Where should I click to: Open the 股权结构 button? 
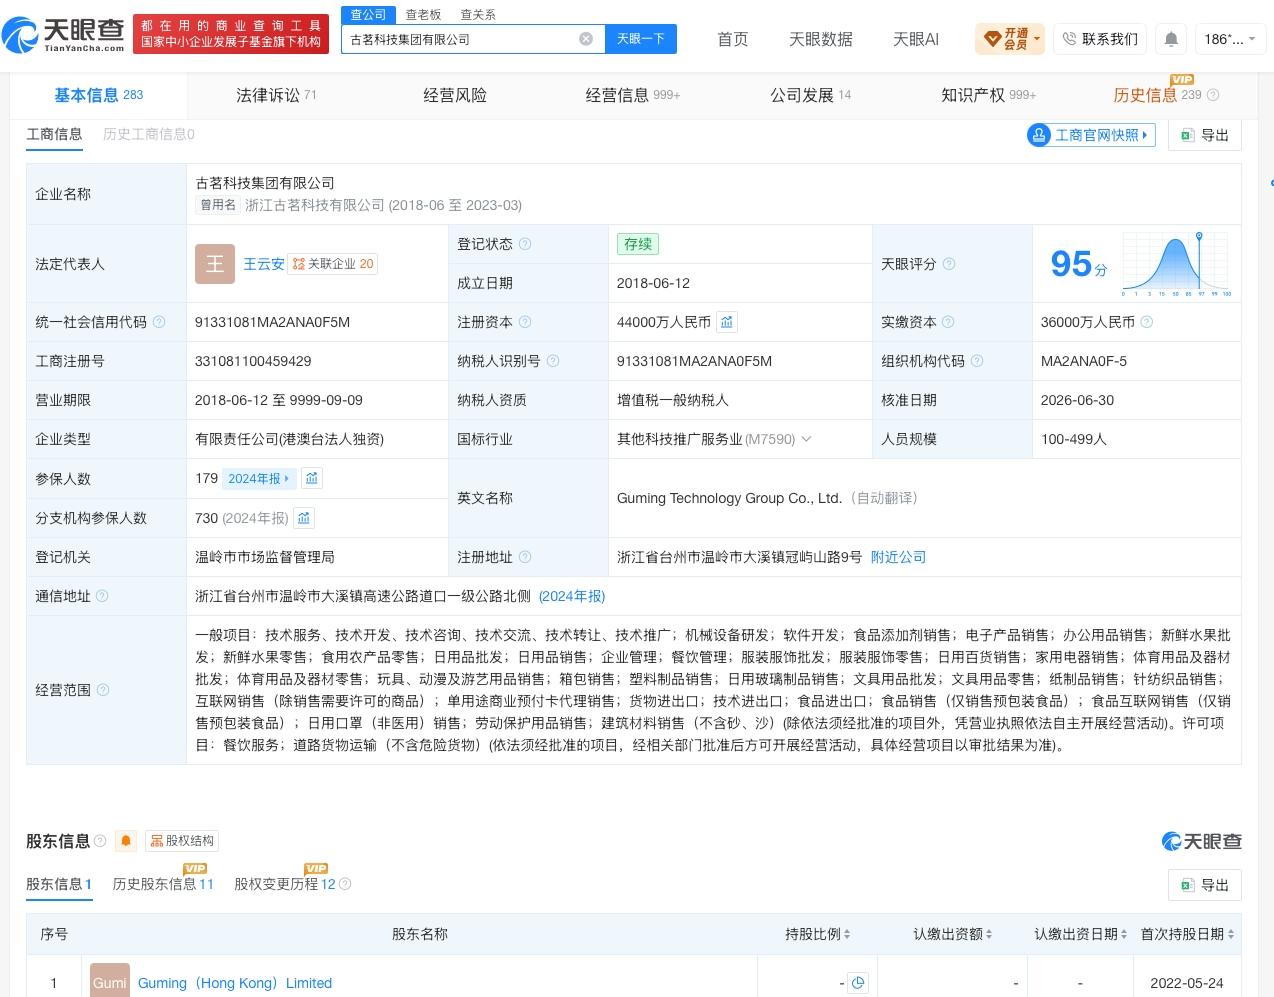(x=182, y=841)
